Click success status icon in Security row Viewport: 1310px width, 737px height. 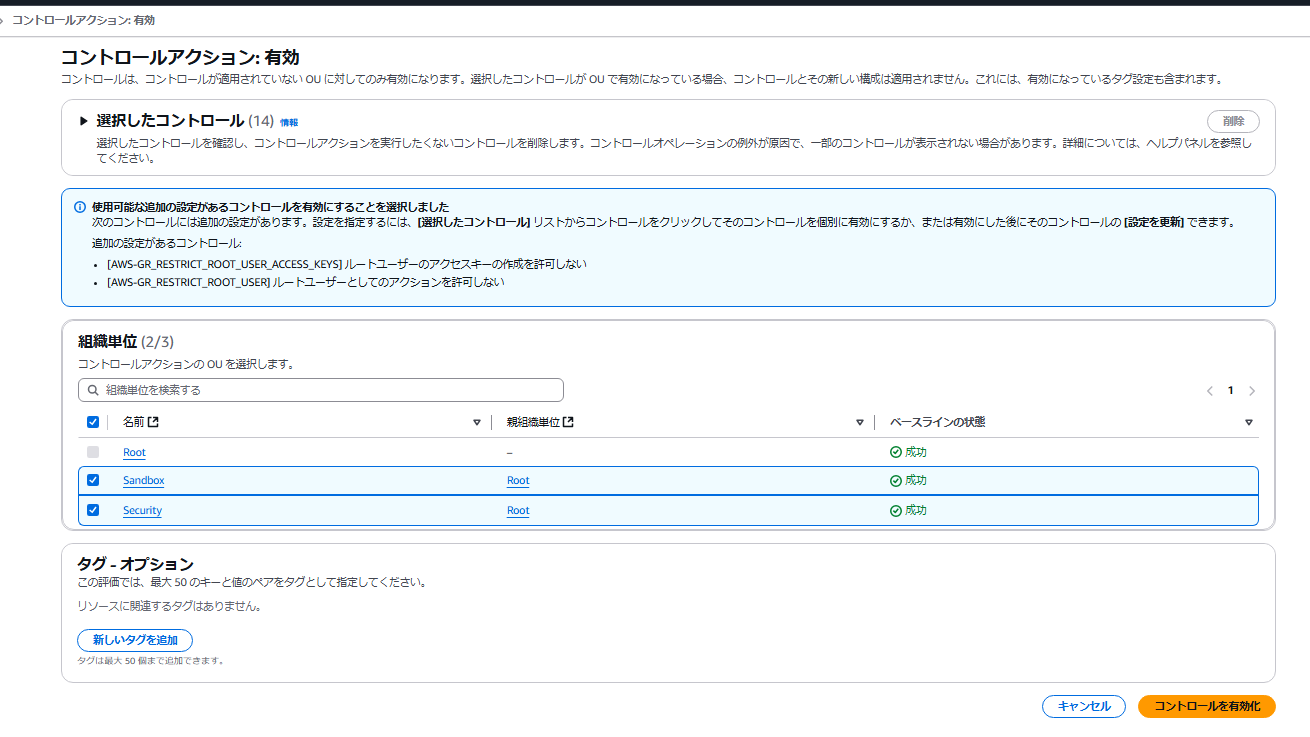point(896,510)
